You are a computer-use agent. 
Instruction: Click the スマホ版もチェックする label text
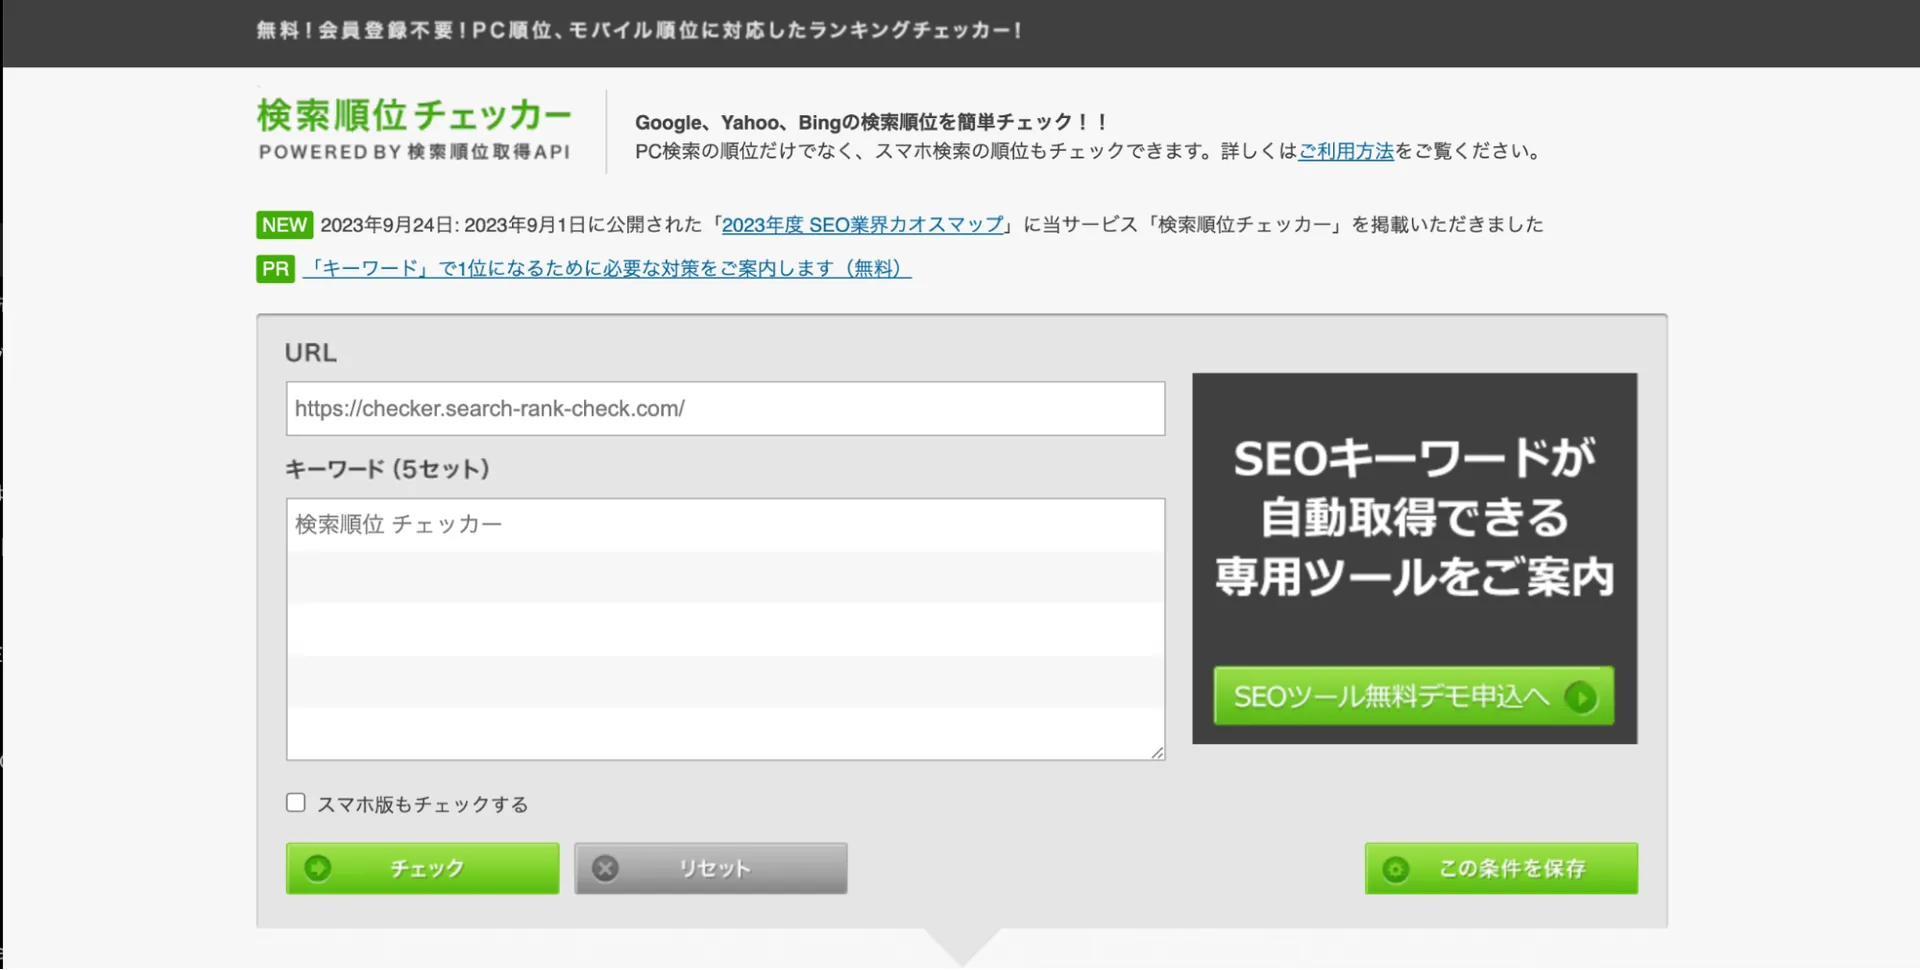pos(422,804)
